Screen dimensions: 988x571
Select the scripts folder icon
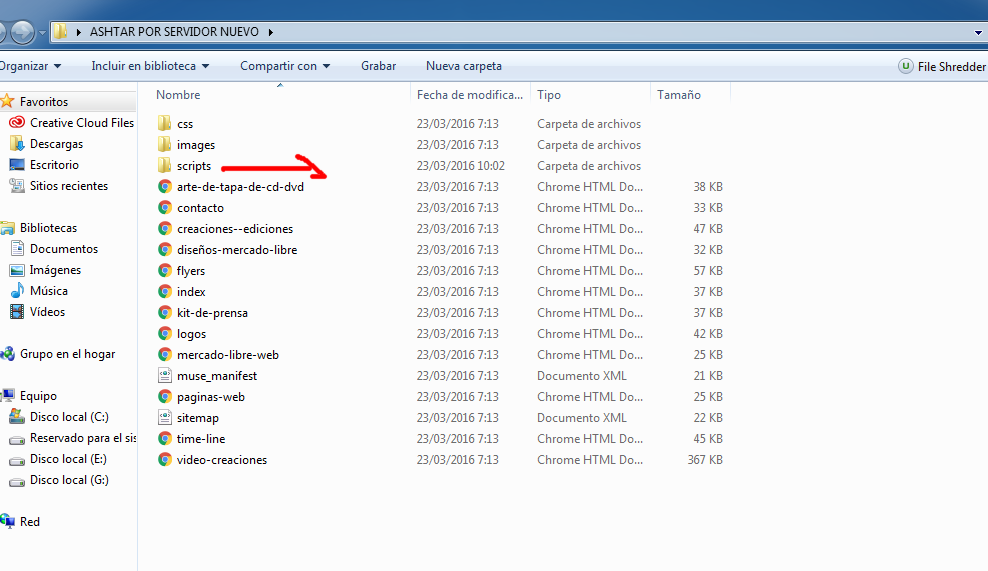(x=164, y=166)
